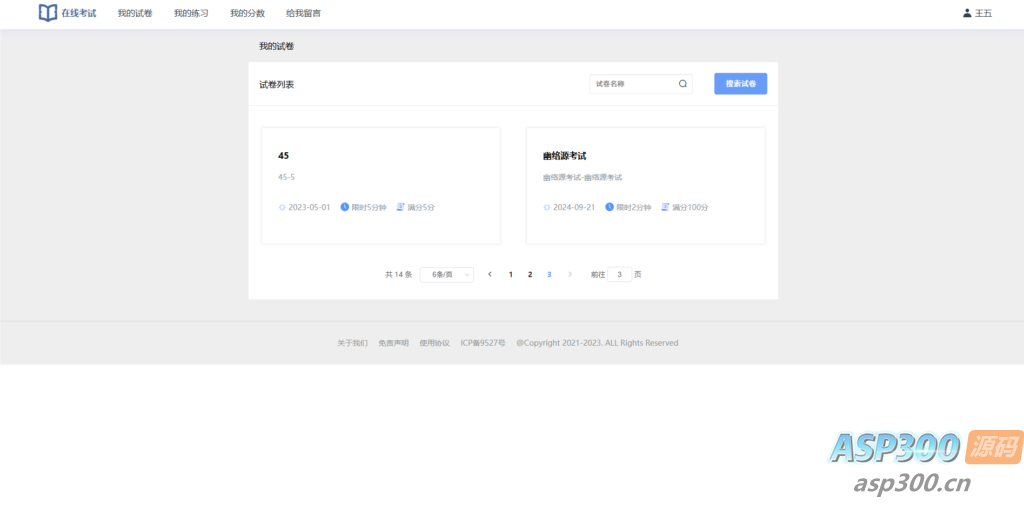This screenshot has width=1024, height=505.
Task: Go to previous page with left arrow
Action: [490, 274]
